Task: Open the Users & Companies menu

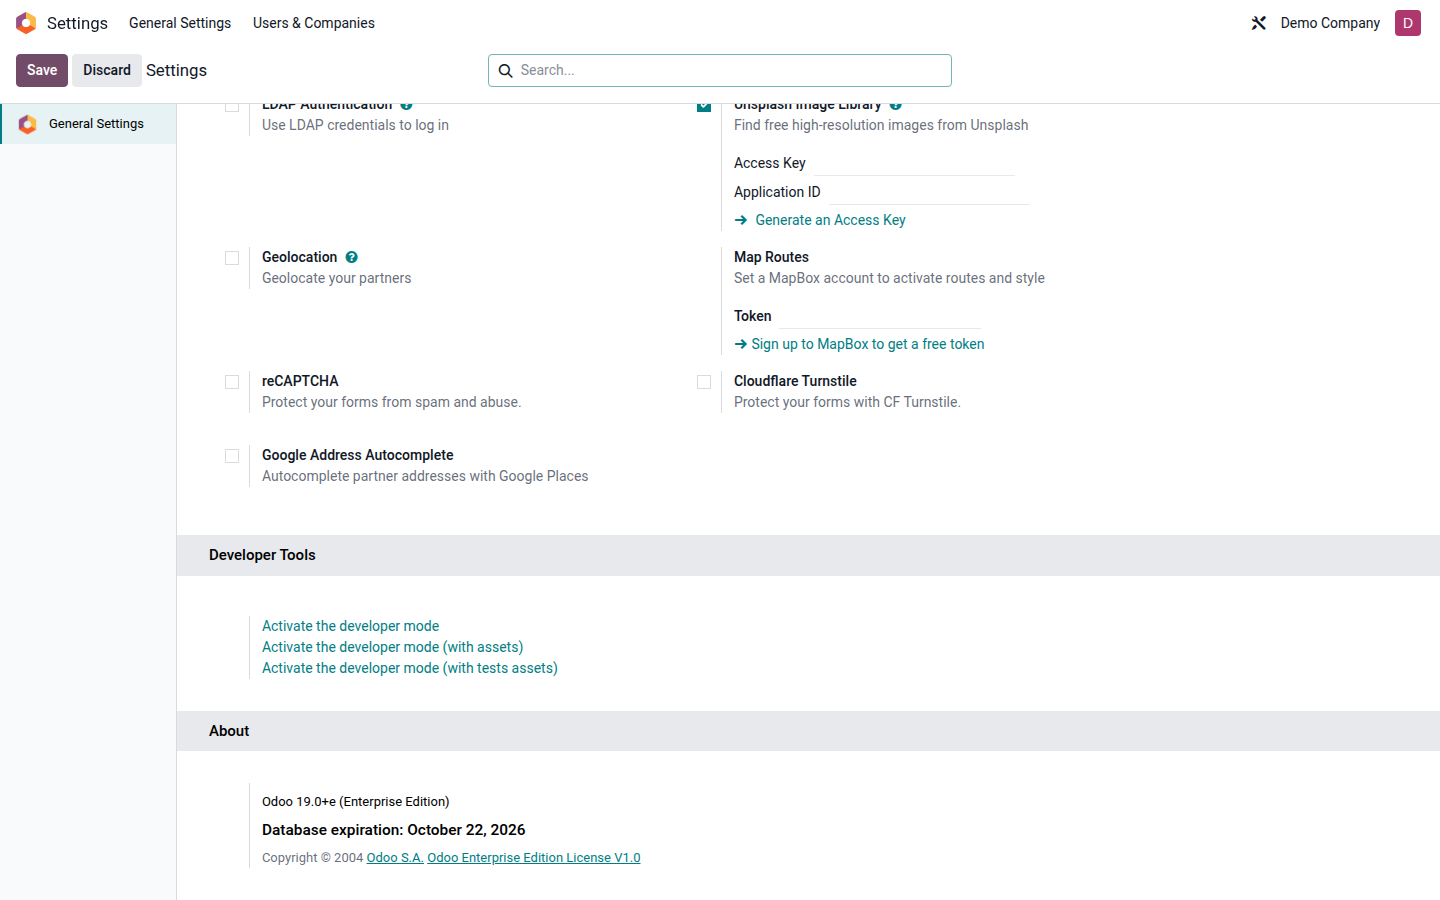Action: tap(314, 23)
